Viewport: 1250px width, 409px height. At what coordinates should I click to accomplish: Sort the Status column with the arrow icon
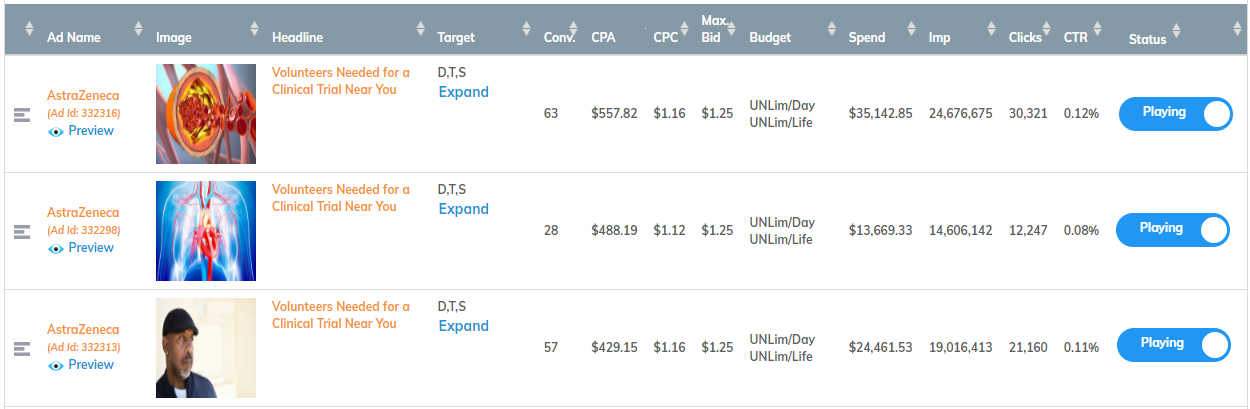coord(1180,31)
